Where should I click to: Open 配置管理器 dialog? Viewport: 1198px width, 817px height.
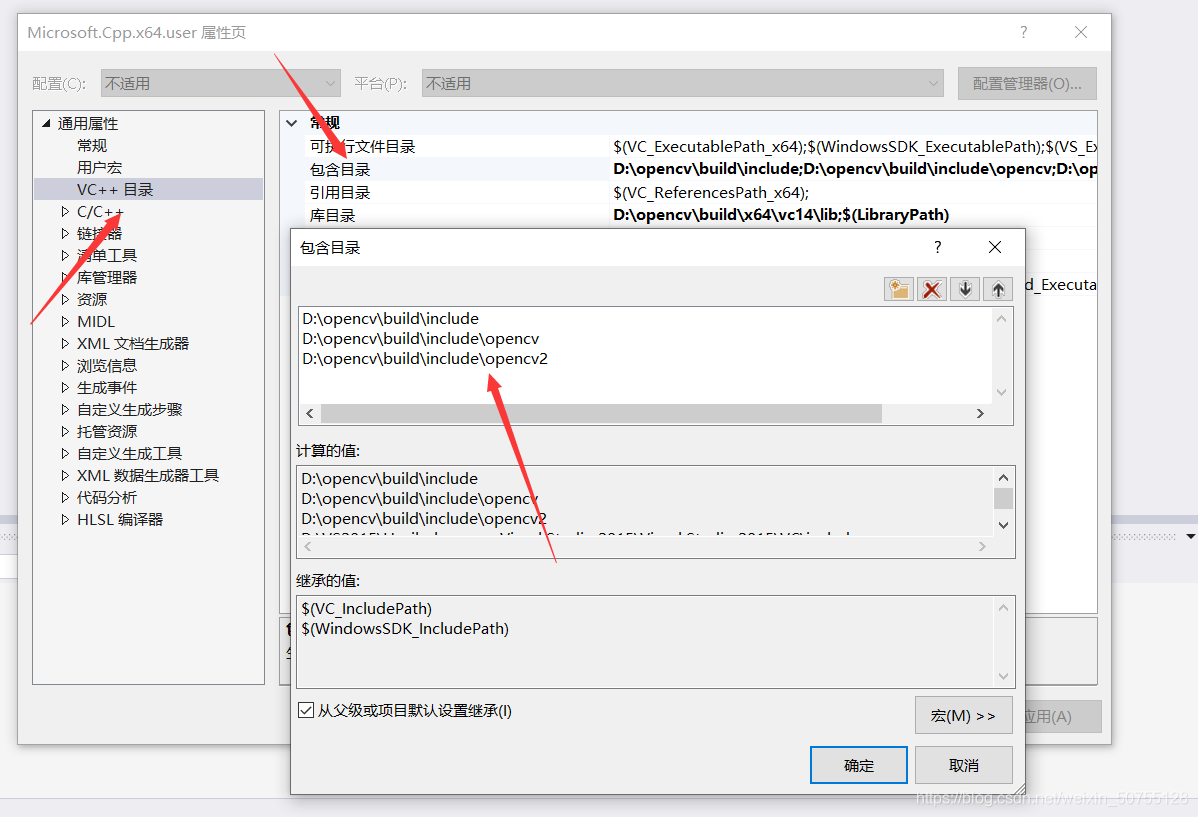click(x=1027, y=83)
